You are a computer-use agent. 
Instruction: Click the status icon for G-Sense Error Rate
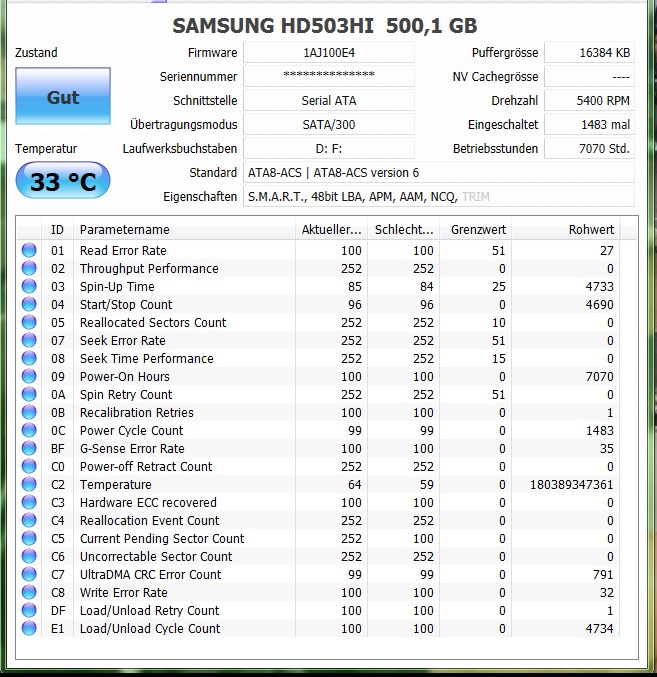29,448
